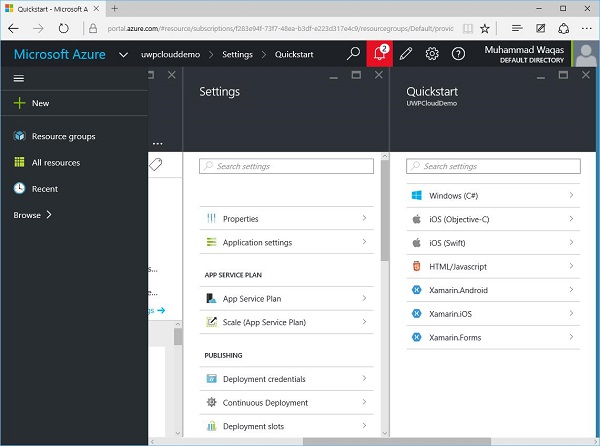Open the notifications bell
This screenshot has height=446, width=600.
click(380, 54)
